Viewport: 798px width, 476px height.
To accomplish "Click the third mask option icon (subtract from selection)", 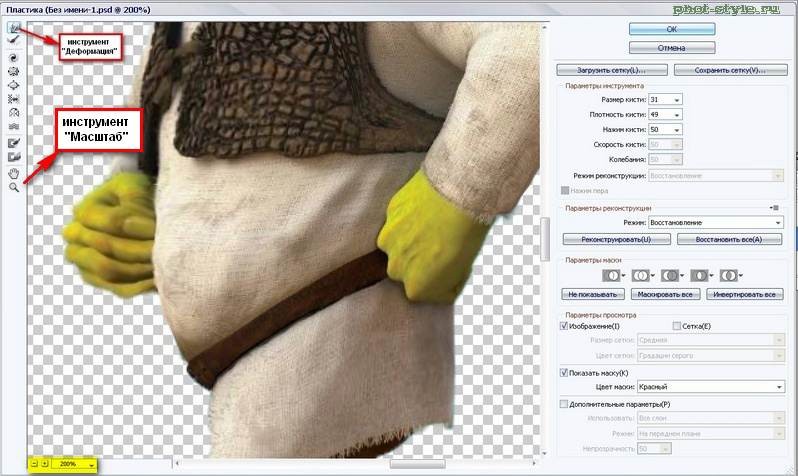I will [672, 275].
